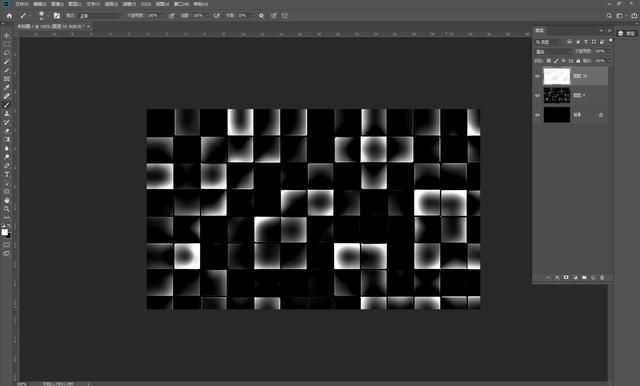
Task: Toggle type layer filter (T) in Layers panel
Action: point(586,42)
